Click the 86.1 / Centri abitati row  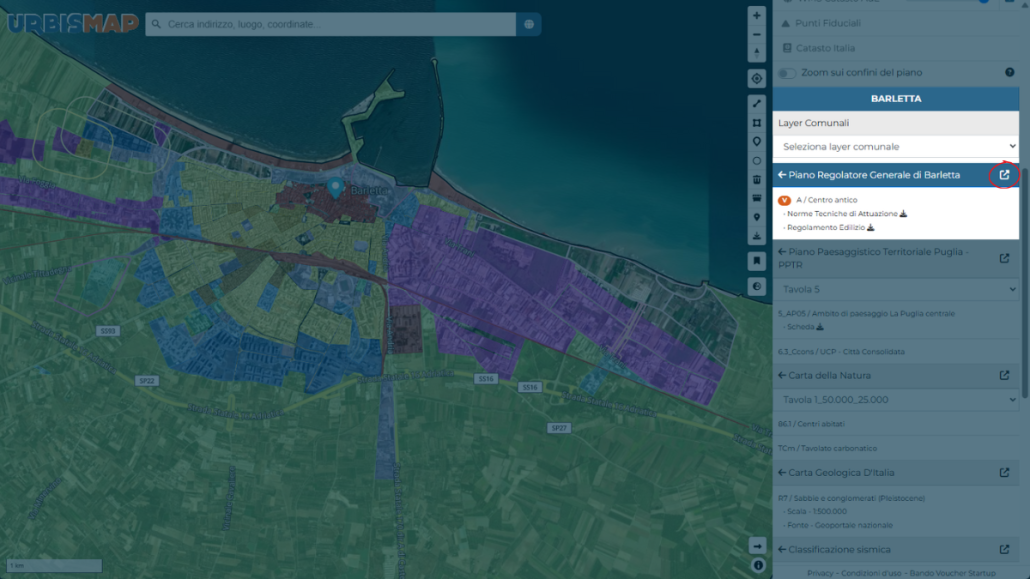click(x=811, y=424)
